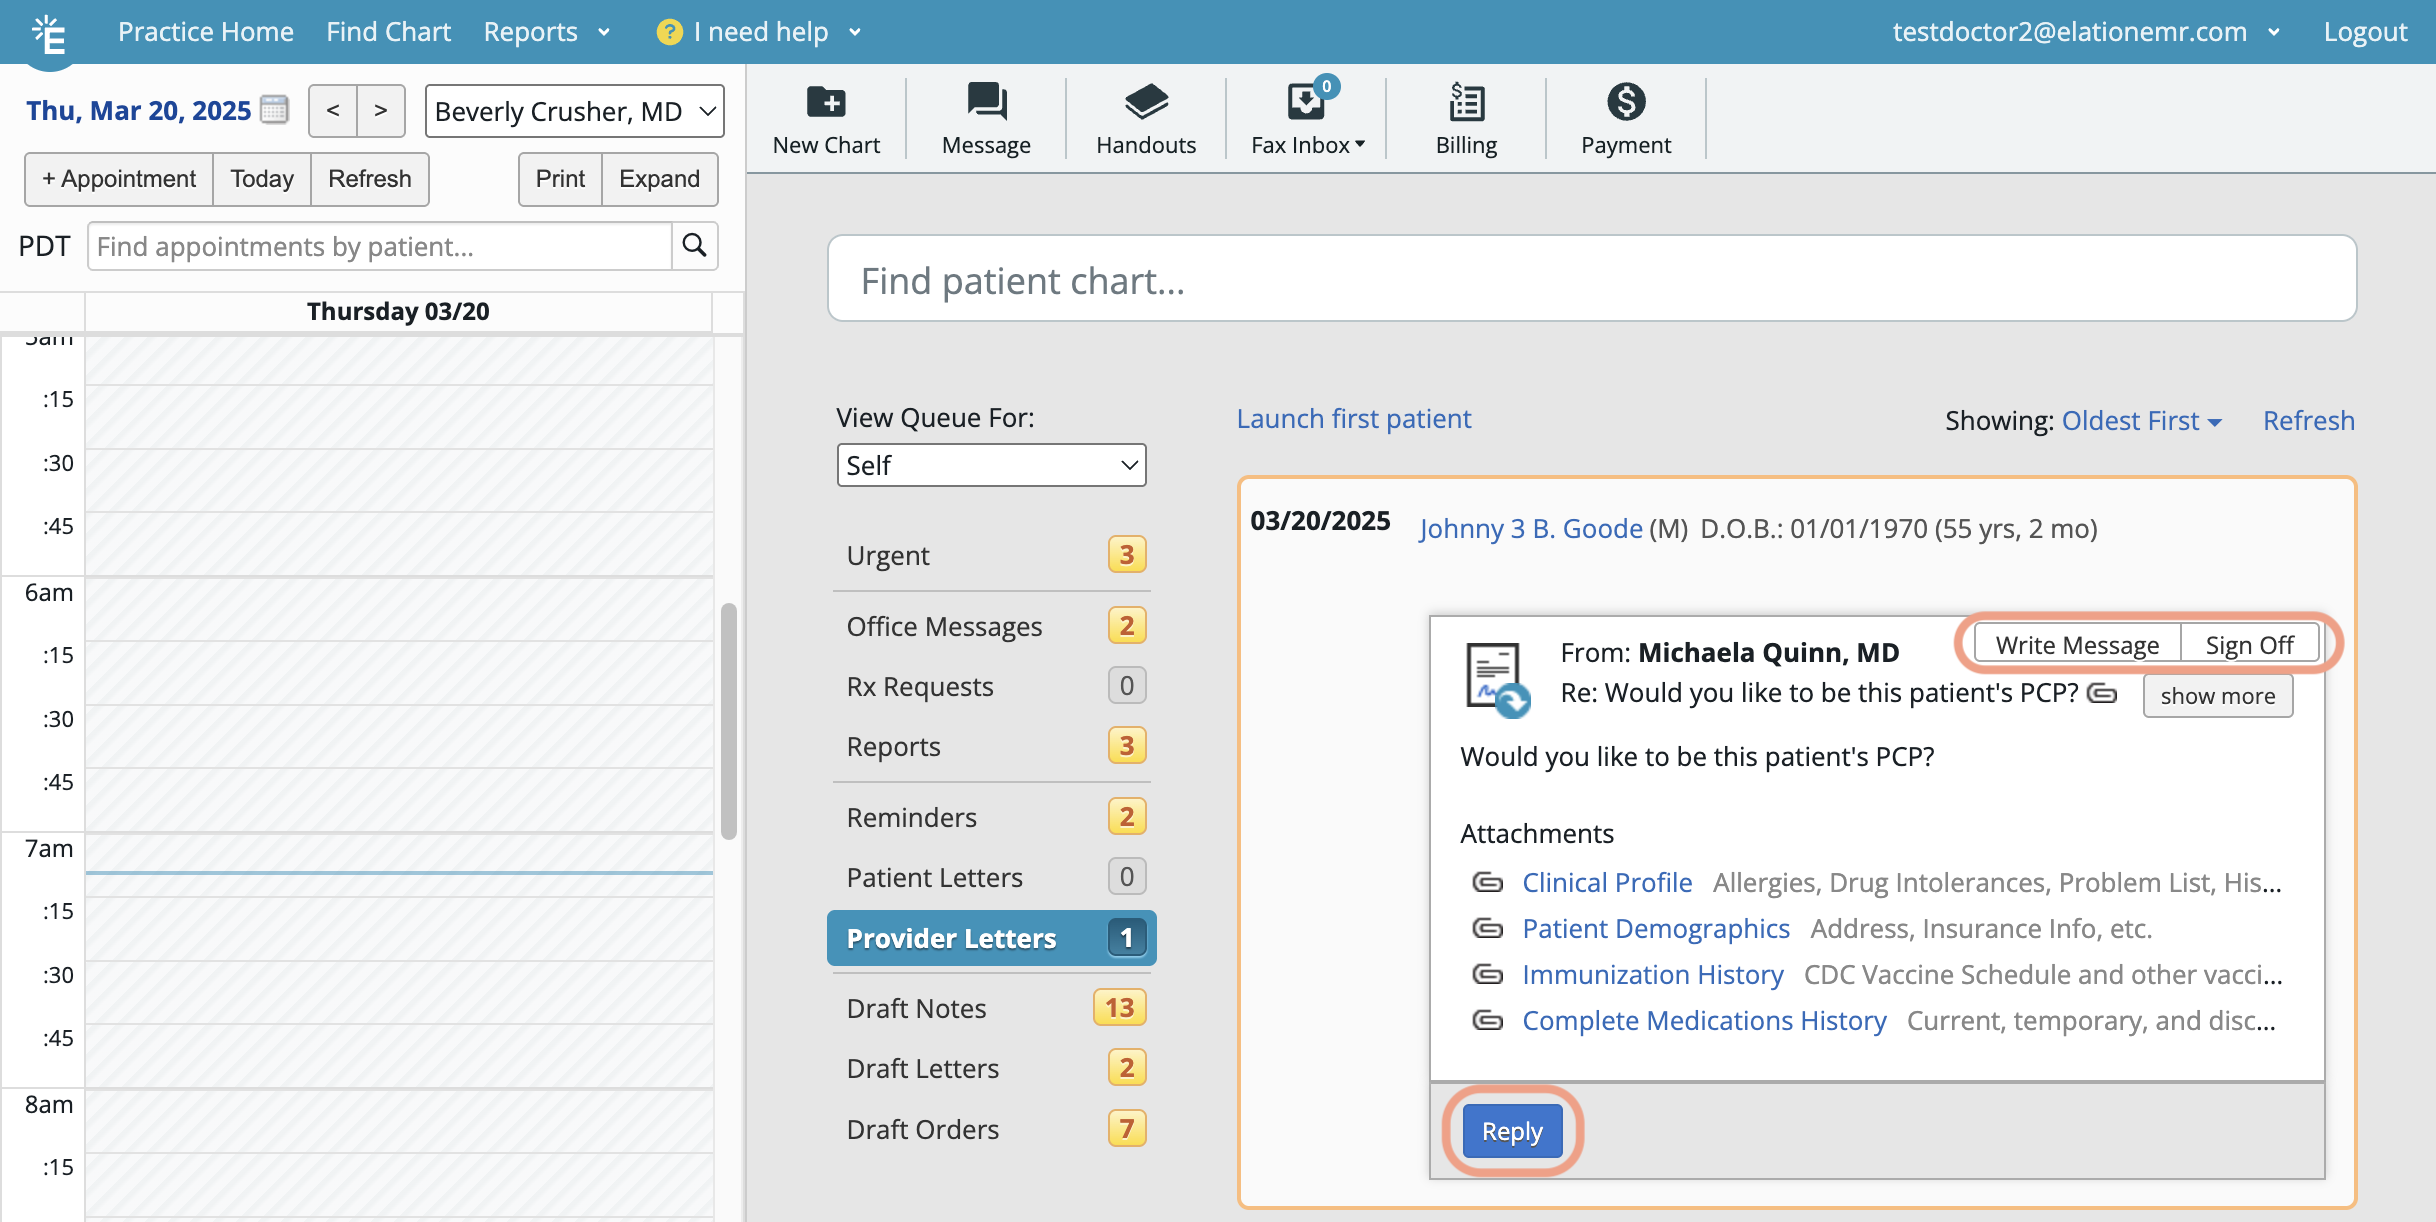Image resolution: width=2436 pixels, height=1222 pixels.
Task: Click the calendar date picker icon
Action: point(274,109)
